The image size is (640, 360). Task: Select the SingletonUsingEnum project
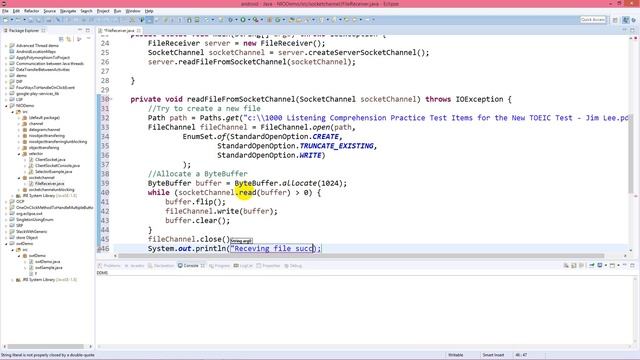(x=35, y=220)
